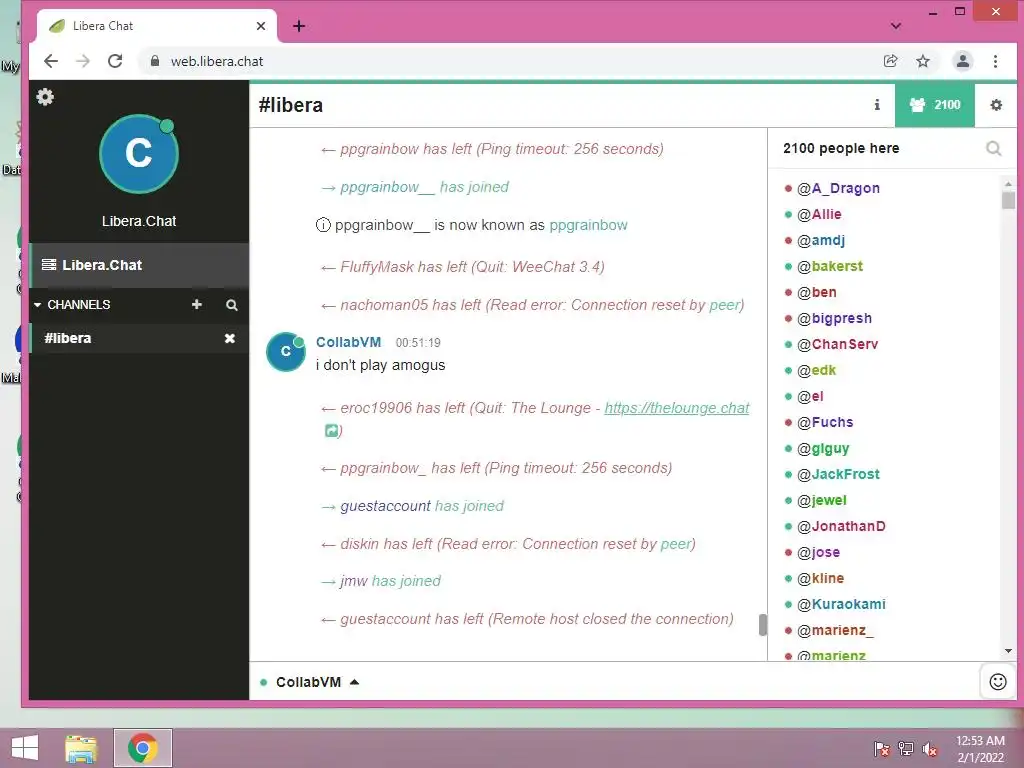Image resolution: width=1024 pixels, height=768 pixels.
Task: Reload the web.libera.chat page
Action: (x=116, y=61)
